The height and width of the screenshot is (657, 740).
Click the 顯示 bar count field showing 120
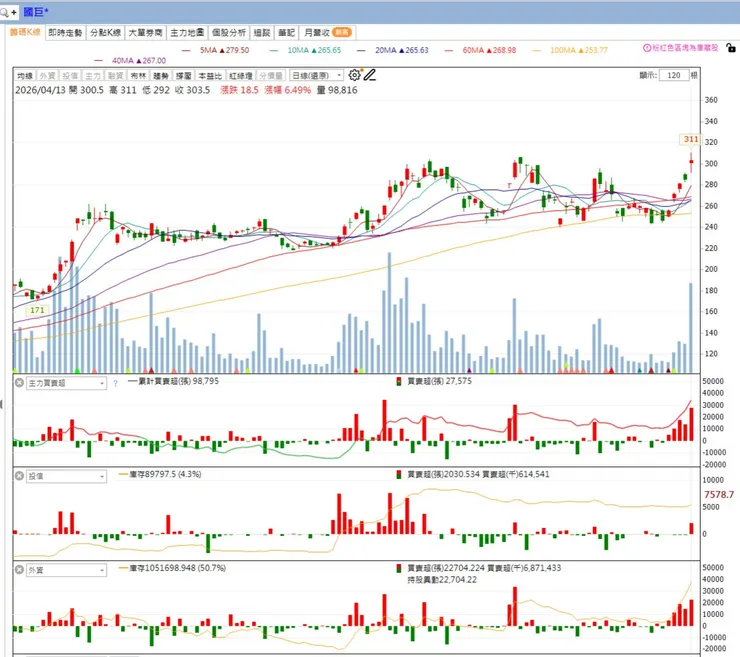click(674, 75)
